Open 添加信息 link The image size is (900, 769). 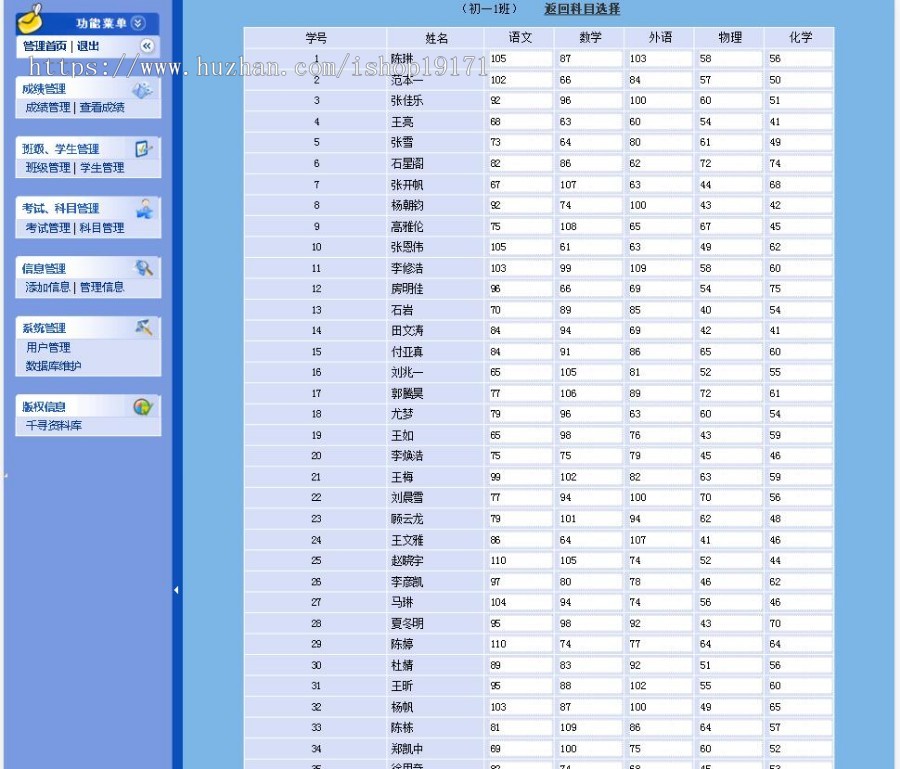[x=48, y=287]
